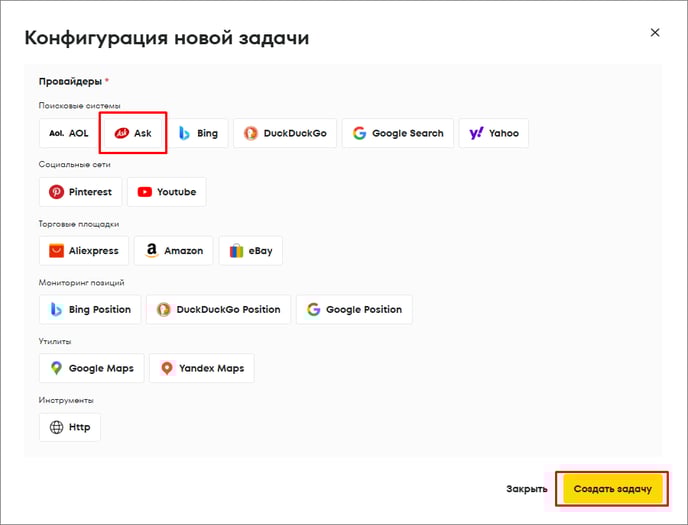688x525 pixels.
Task: Choose Google Position monitoring
Action: 355,309
